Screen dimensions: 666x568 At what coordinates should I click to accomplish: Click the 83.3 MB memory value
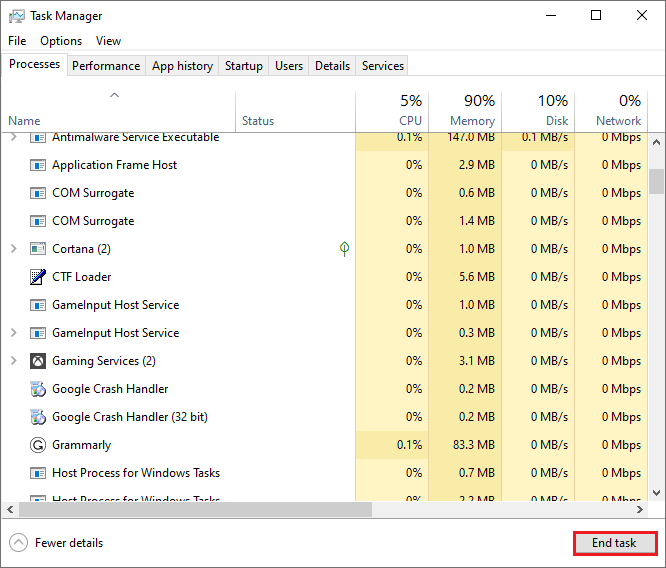click(474, 445)
